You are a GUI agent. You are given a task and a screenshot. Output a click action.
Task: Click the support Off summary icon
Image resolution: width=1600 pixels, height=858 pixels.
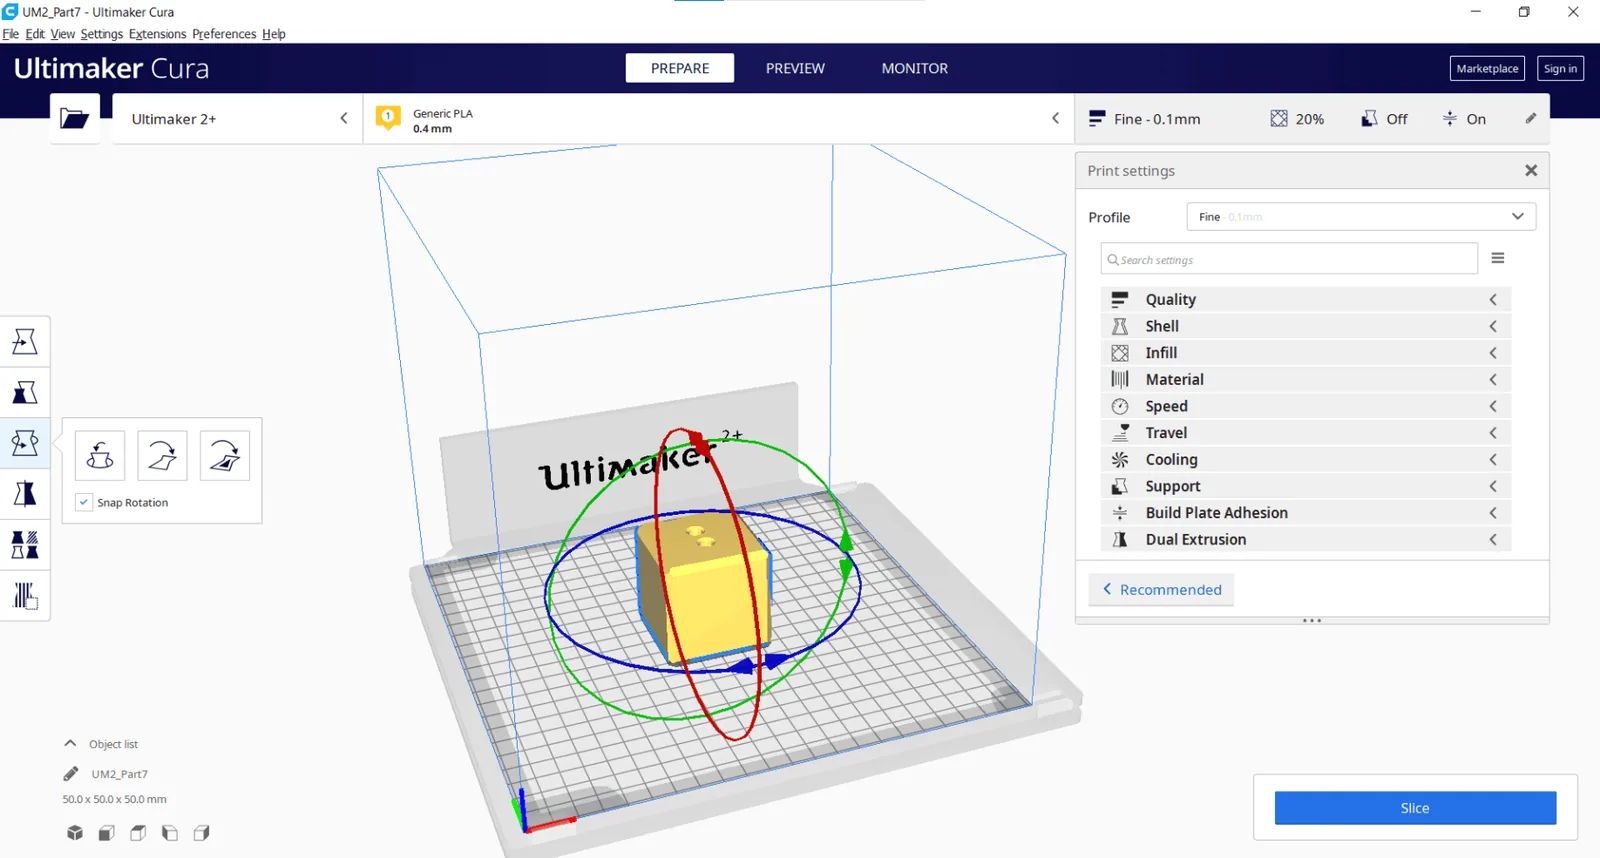pos(1369,119)
